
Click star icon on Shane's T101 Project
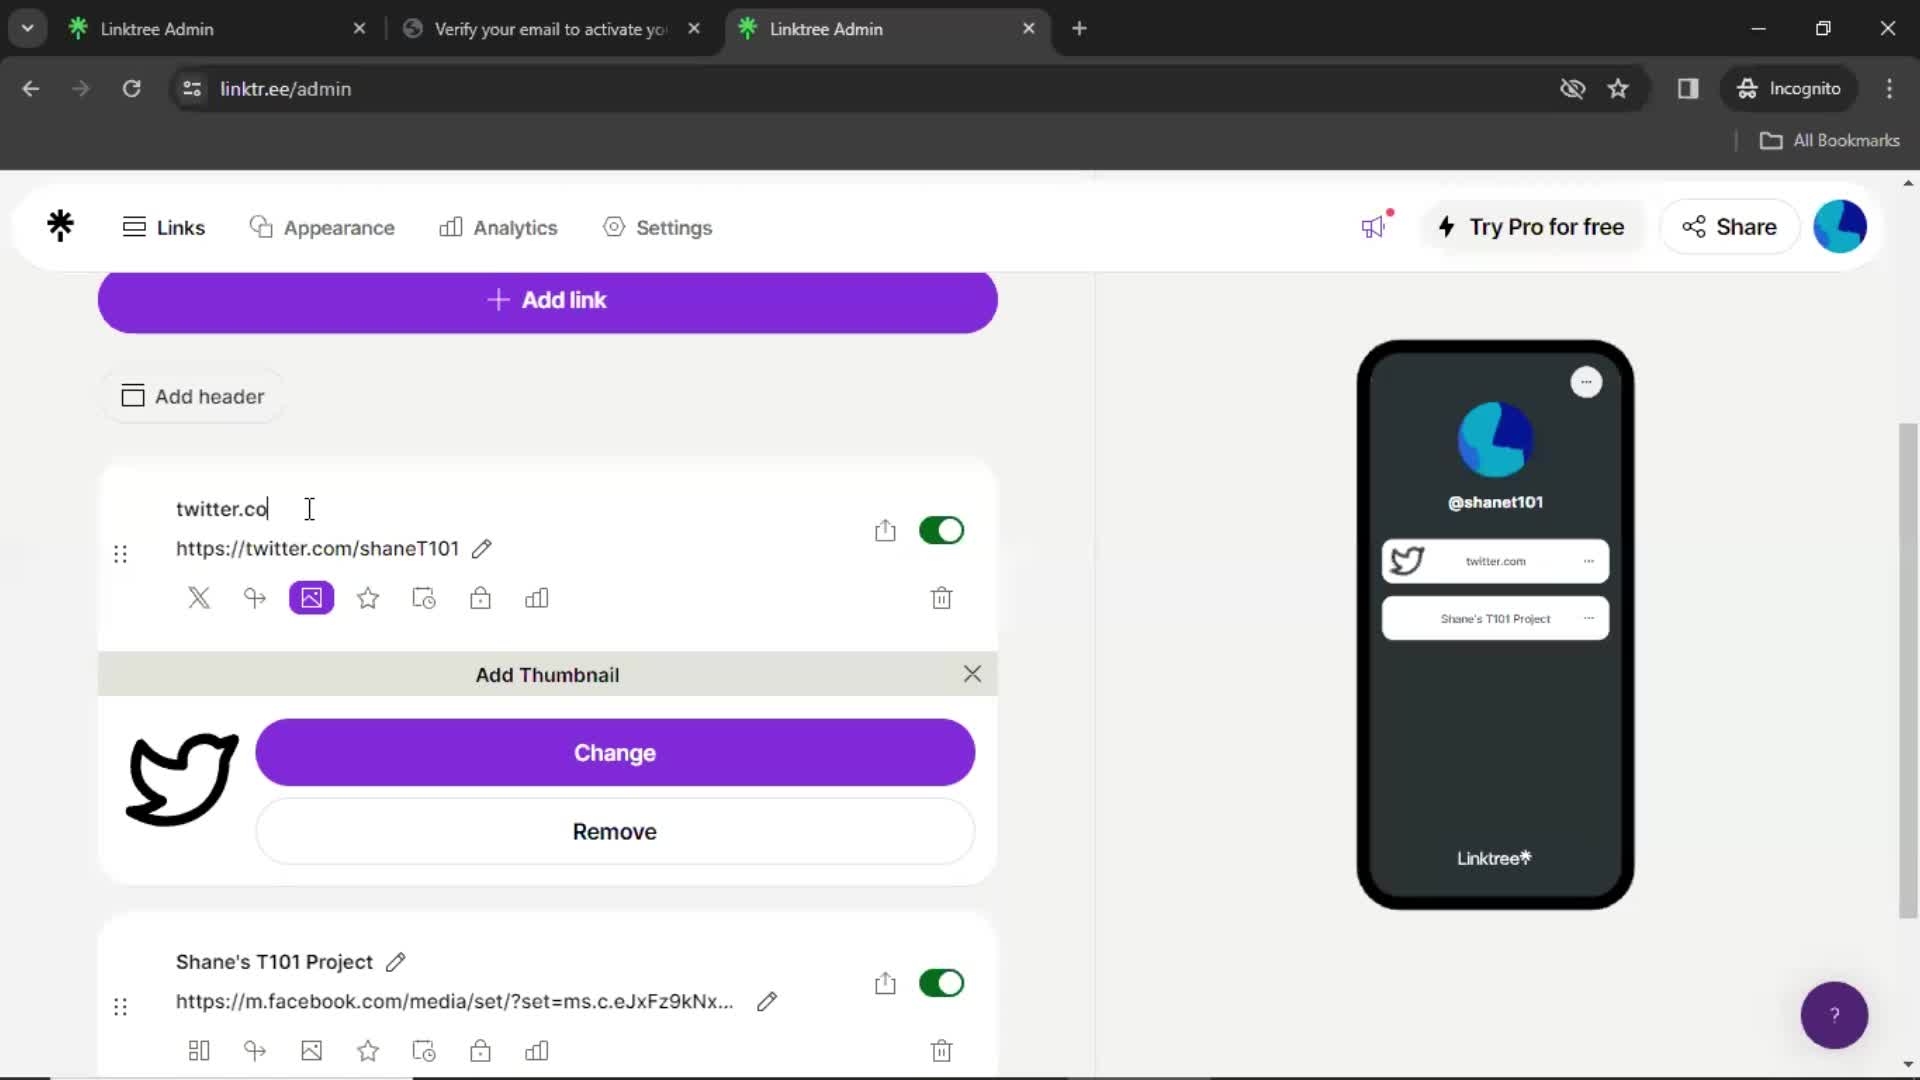click(368, 1051)
